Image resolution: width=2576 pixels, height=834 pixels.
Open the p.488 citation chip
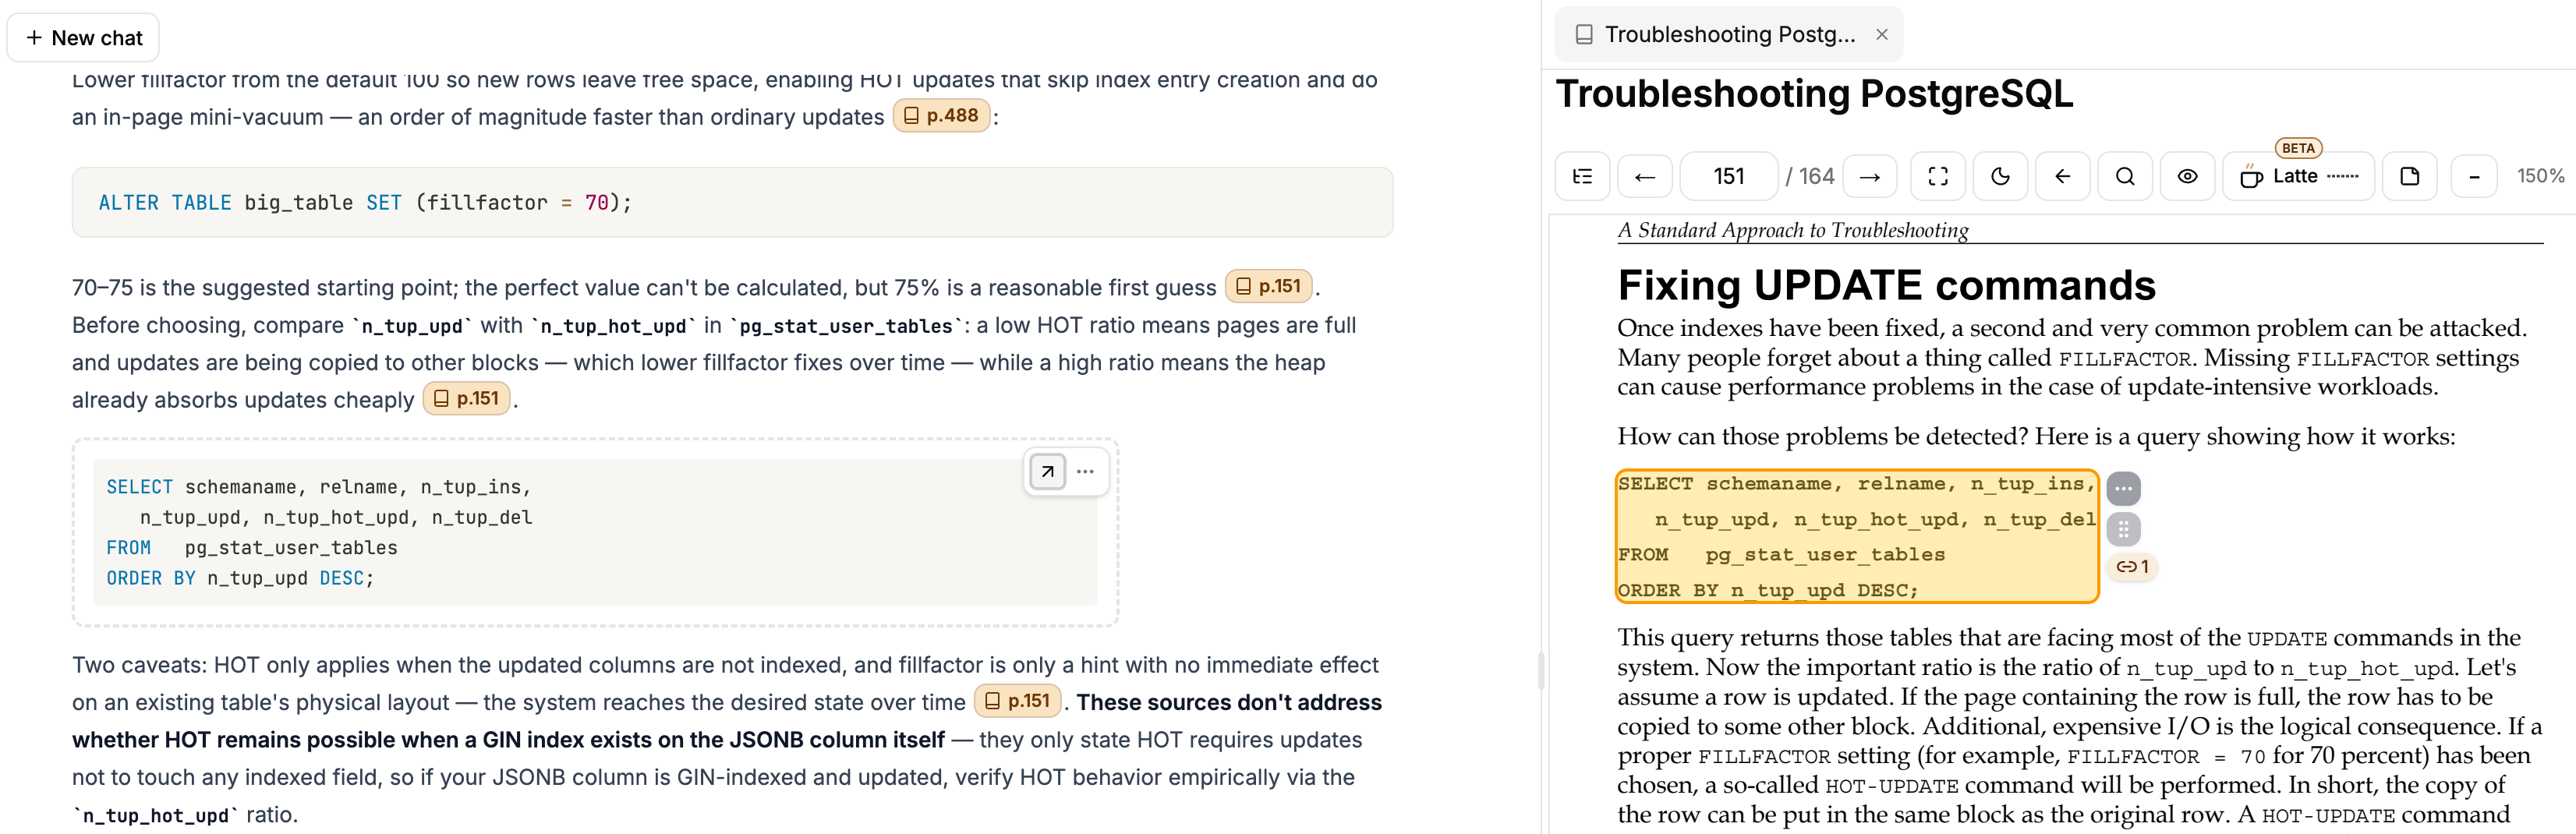[x=941, y=116]
